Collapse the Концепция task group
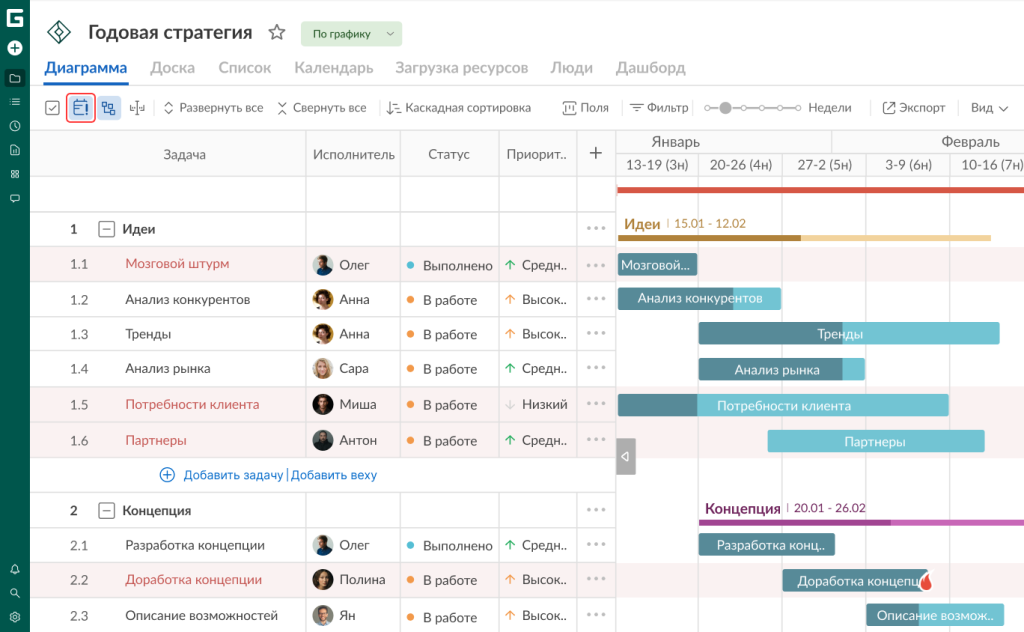 click(x=107, y=510)
